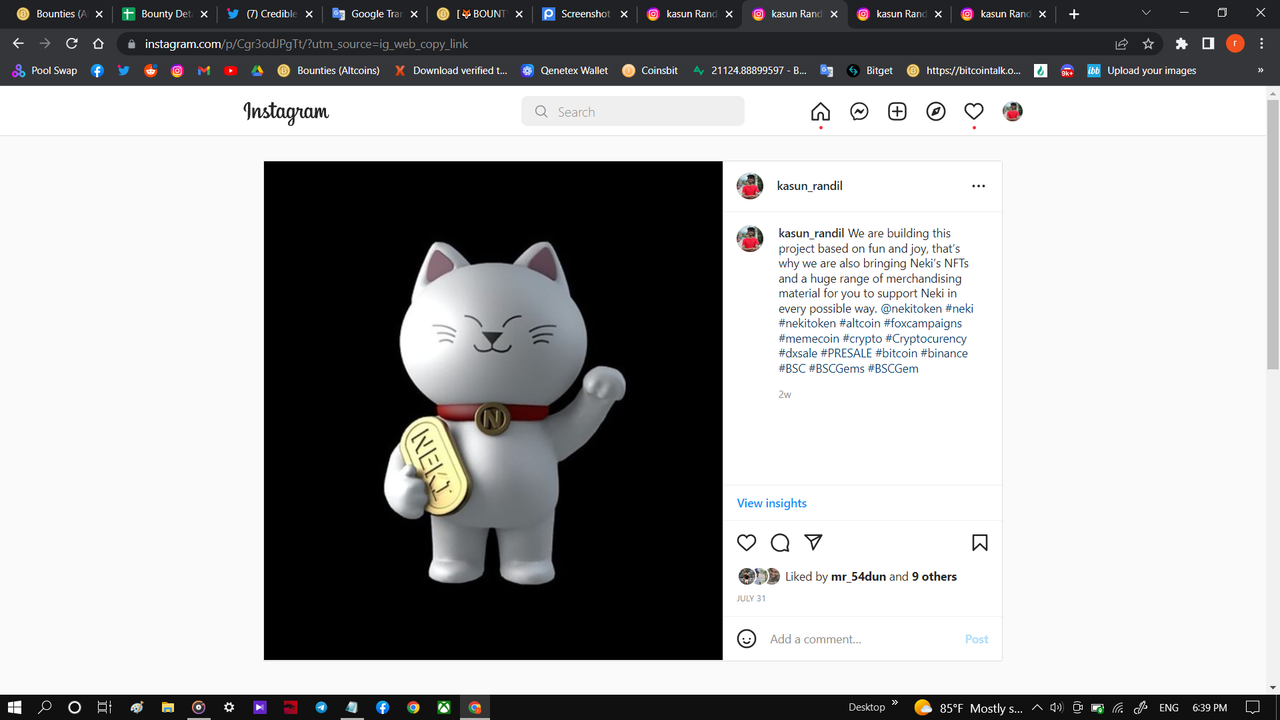Switch to Screenshot browser tab

(585, 14)
